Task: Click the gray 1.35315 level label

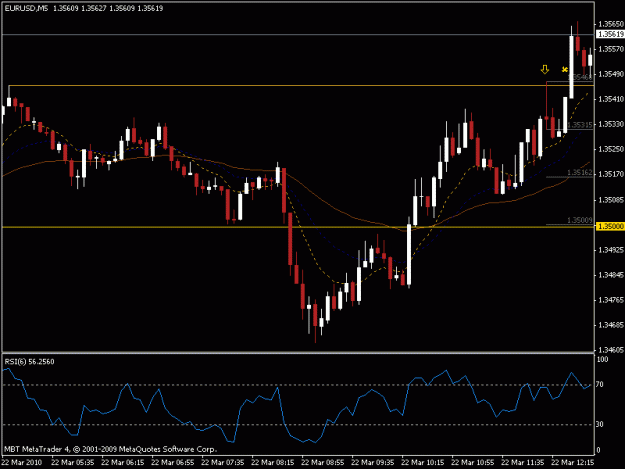Action: coord(580,125)
